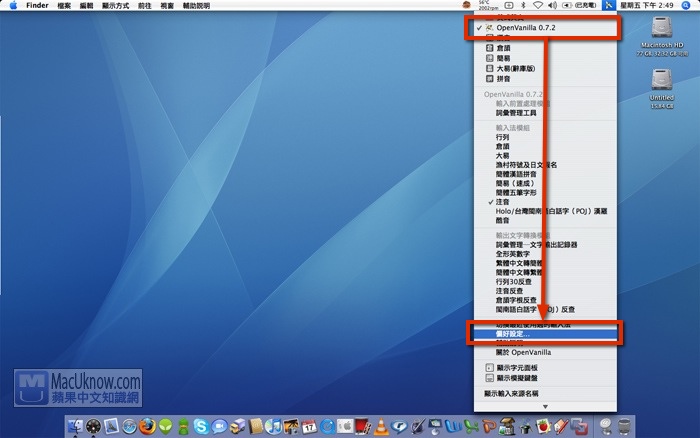Click the Bluetooth status icon
The width and height of the screenshot is (700, 438).
tap(523, 5)
